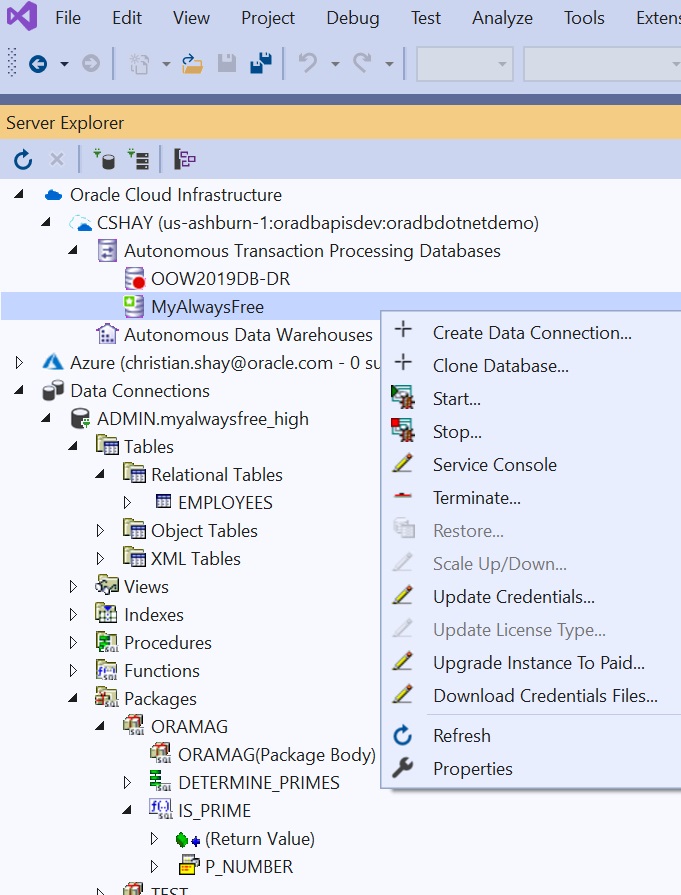Screen dimensions: 681x895
Task: Choose Stop in the context menu
Action: pos(531,432)
